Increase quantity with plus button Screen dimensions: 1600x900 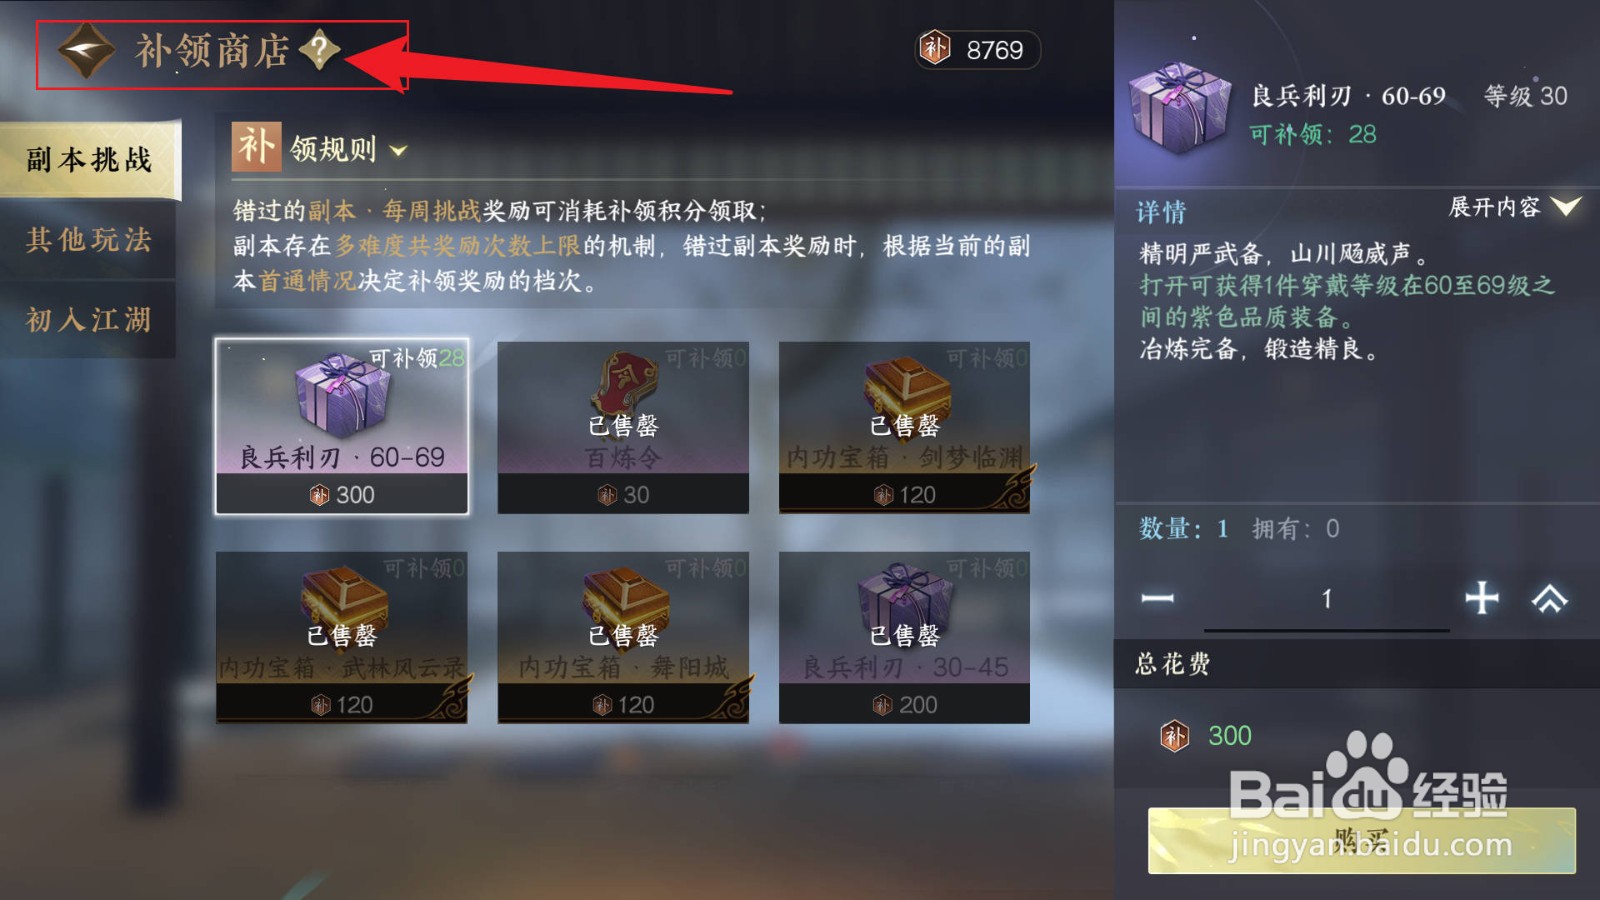[1481, 598]
